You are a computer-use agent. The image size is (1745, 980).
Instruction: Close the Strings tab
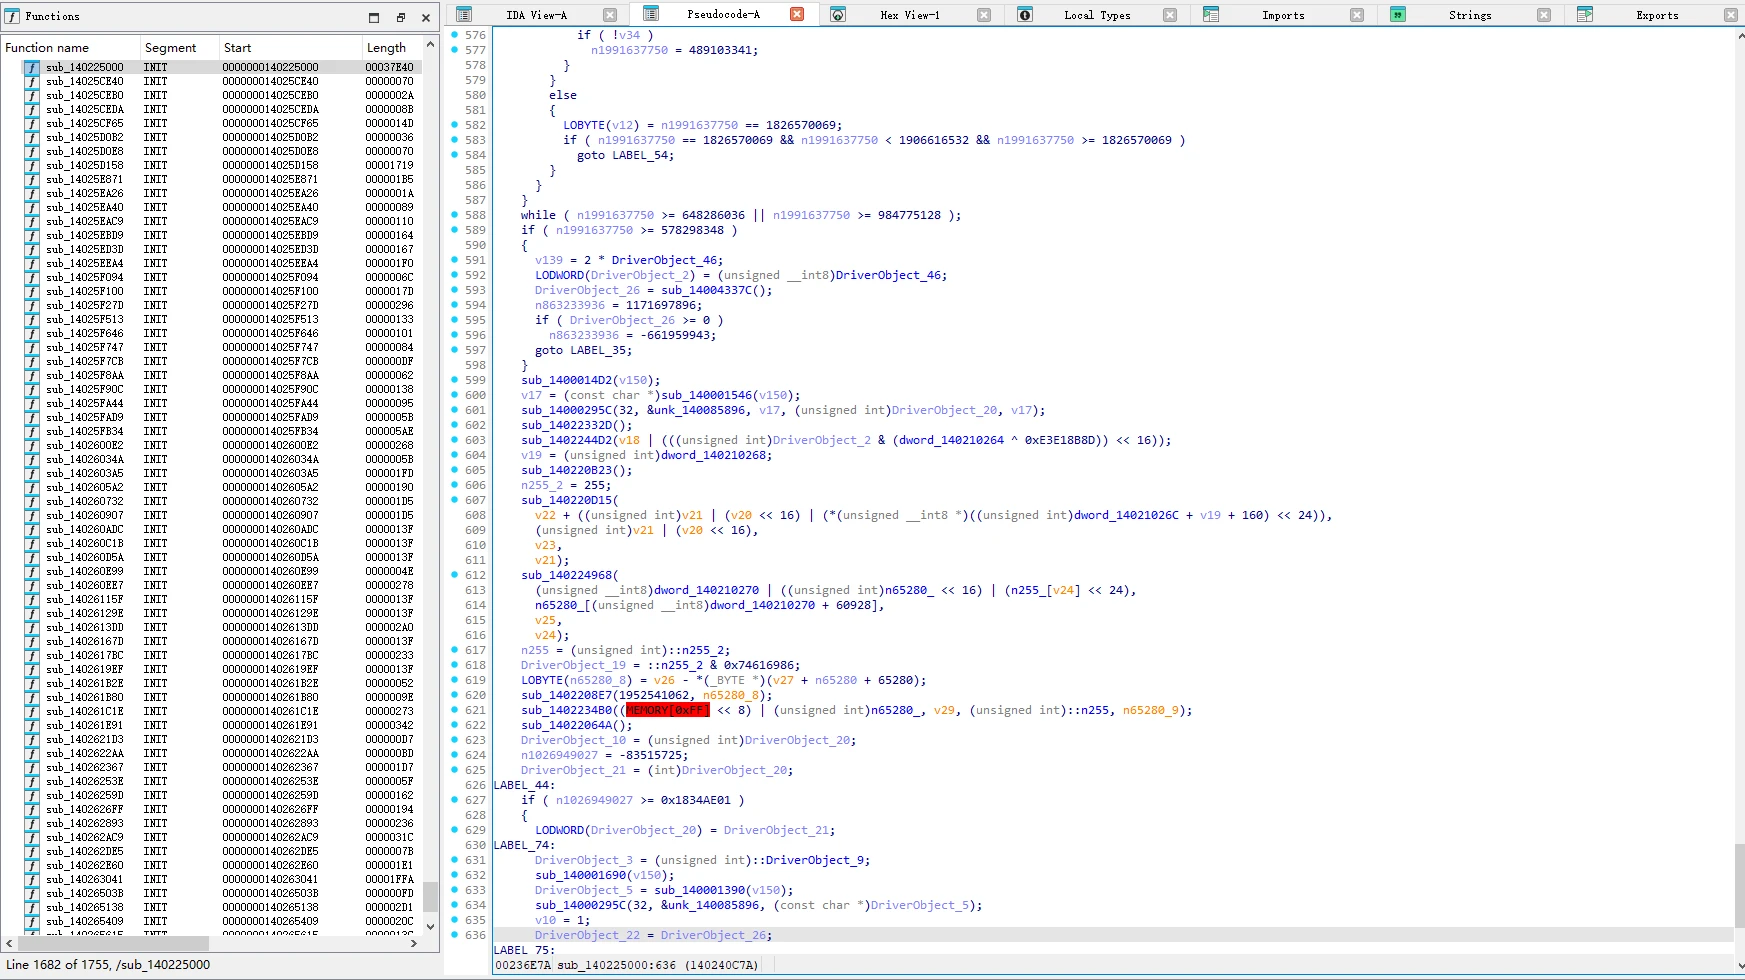click(x=1544, y=15)
